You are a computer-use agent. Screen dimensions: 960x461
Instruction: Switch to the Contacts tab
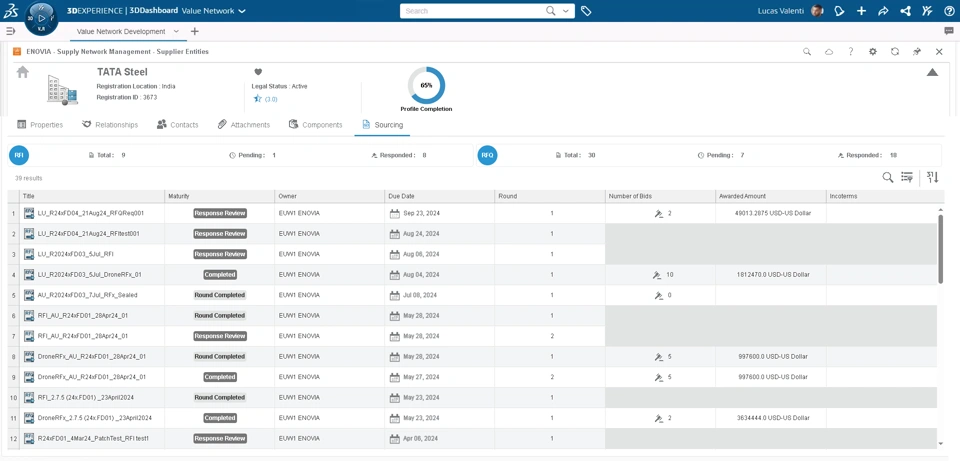point(178,125)
